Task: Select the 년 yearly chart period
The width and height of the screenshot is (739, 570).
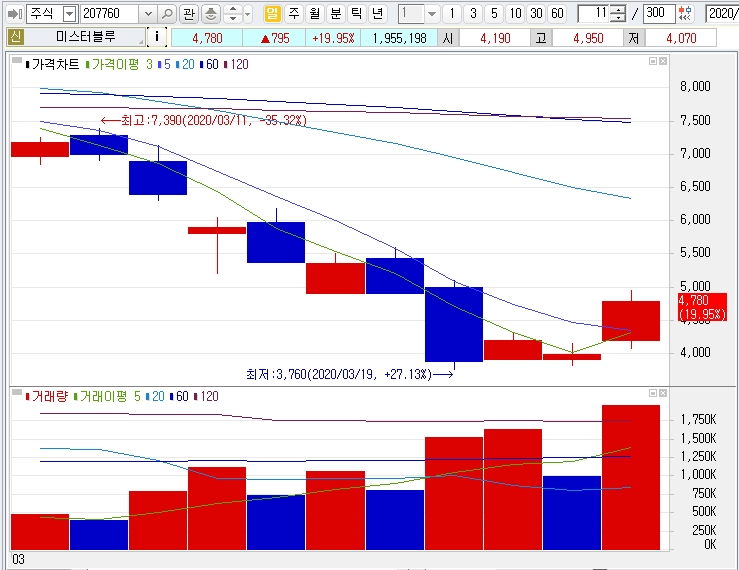Action: coord(377,13)
